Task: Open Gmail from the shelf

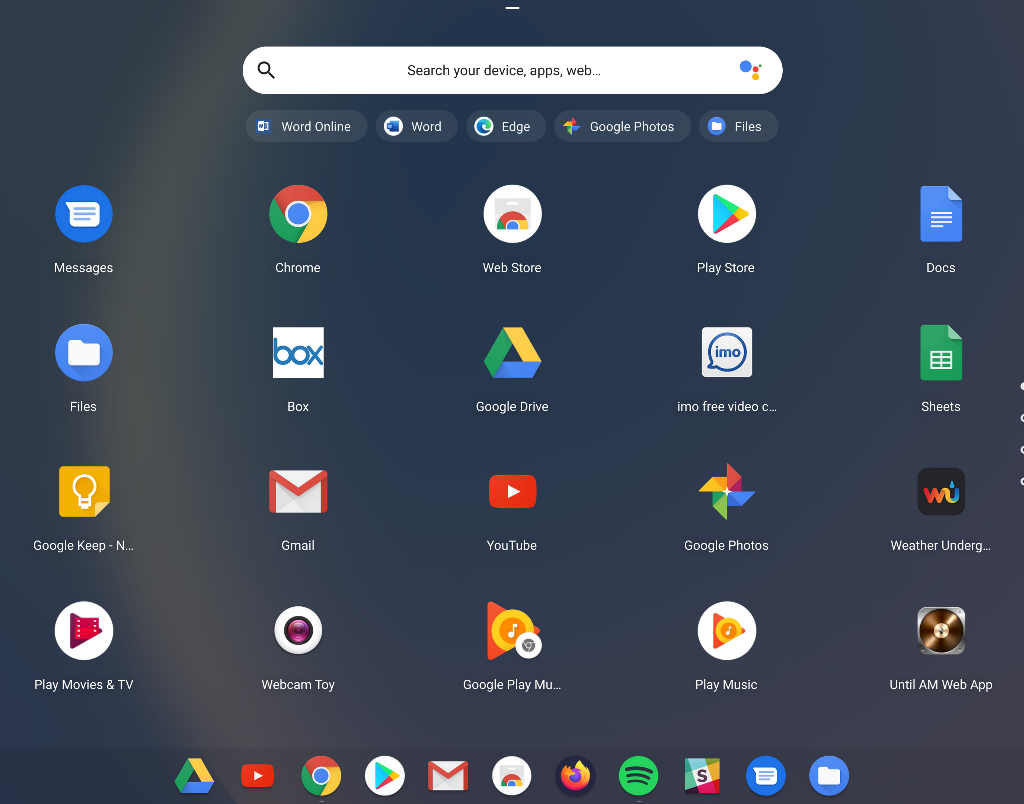Action: coord(448,776)
